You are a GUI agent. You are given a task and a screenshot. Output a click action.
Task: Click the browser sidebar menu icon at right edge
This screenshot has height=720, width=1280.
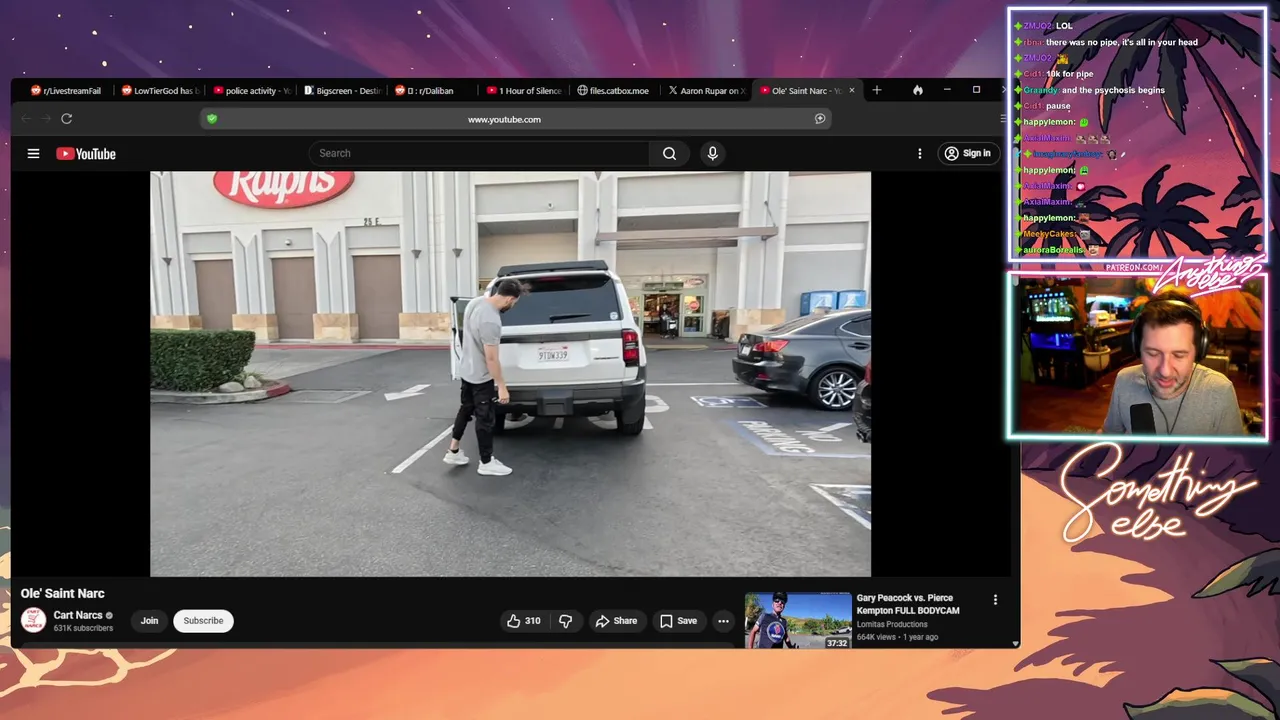pyautogui.click(x=1003, y=119)
